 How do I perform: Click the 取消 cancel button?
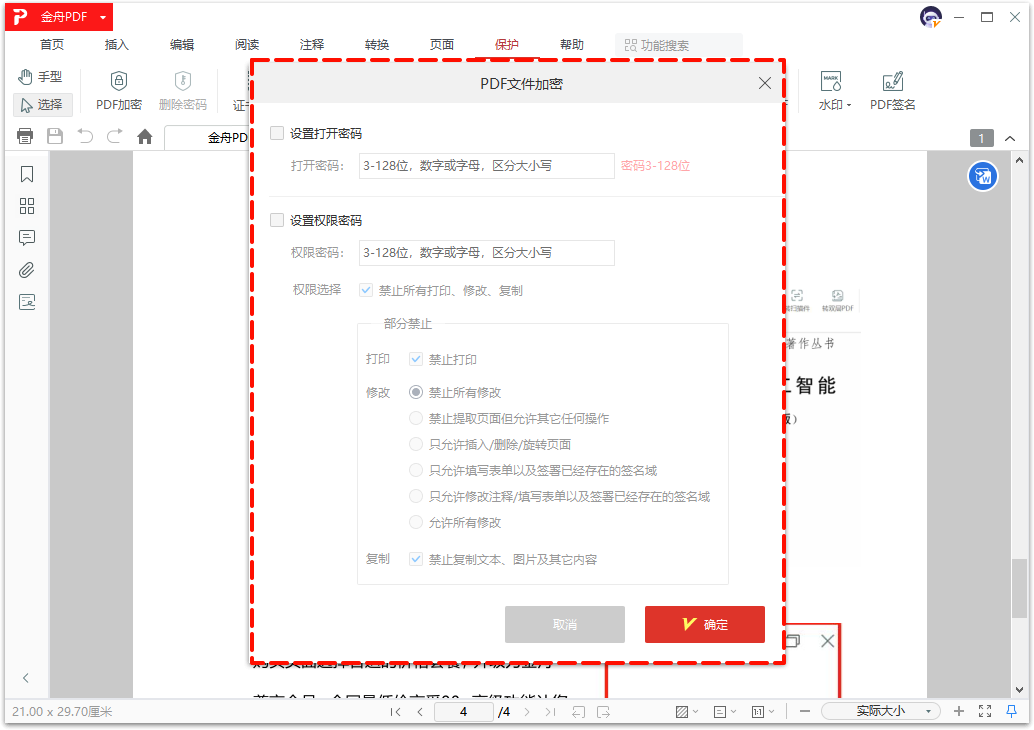click(x=564, y=624)
